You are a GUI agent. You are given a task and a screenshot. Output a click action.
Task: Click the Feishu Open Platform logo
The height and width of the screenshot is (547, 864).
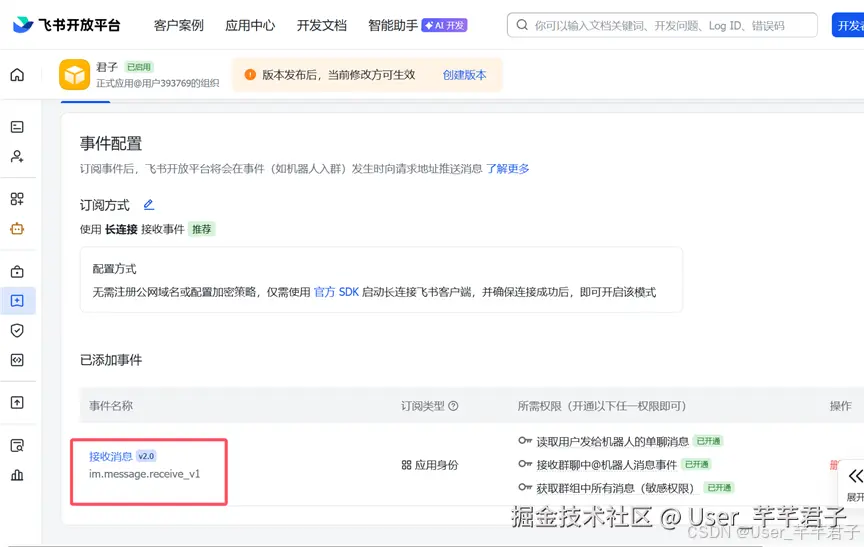pyautogui.click(x=66, y=25)
